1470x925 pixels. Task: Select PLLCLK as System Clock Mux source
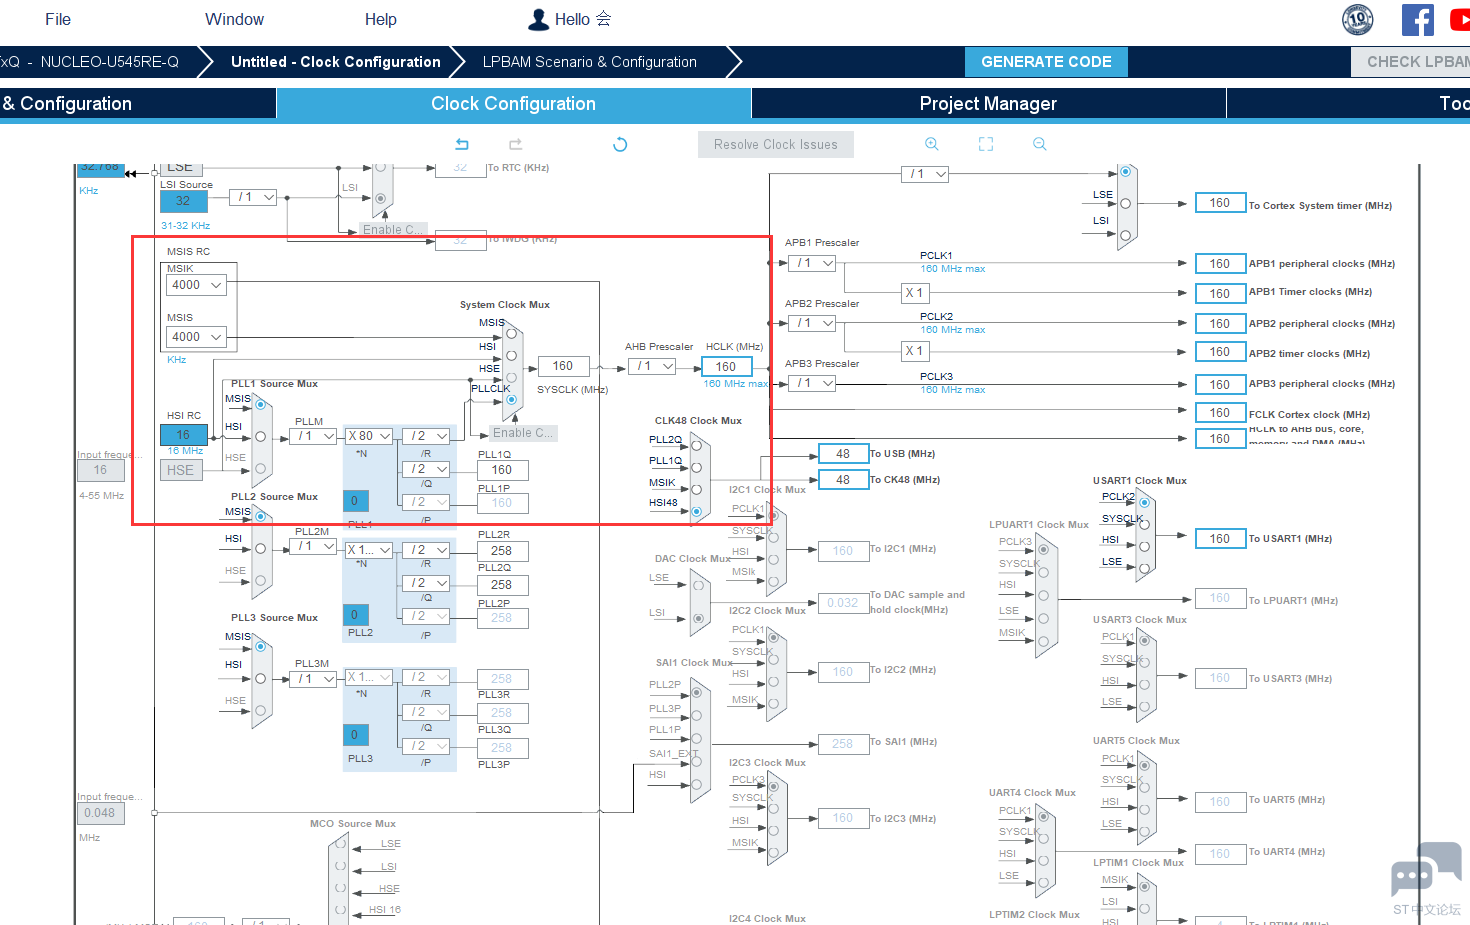click(x=511, y=399)
